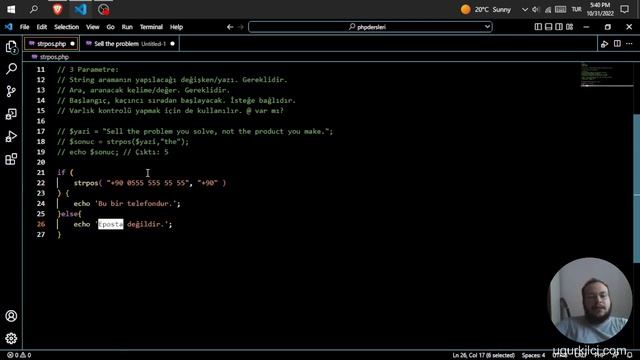Open the clock showing 5:40 PM
The height and width of the screenshot is (360, 640).
[x=600, y=9]
